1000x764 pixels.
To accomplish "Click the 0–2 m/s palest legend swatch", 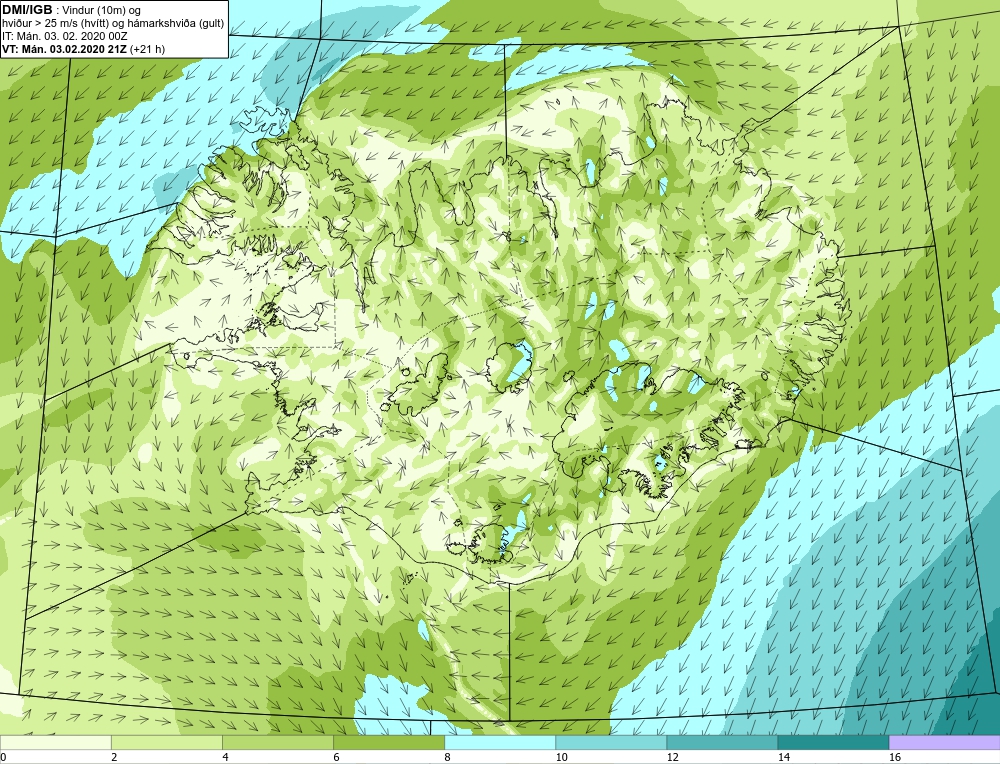I will [x=55, y=742].
